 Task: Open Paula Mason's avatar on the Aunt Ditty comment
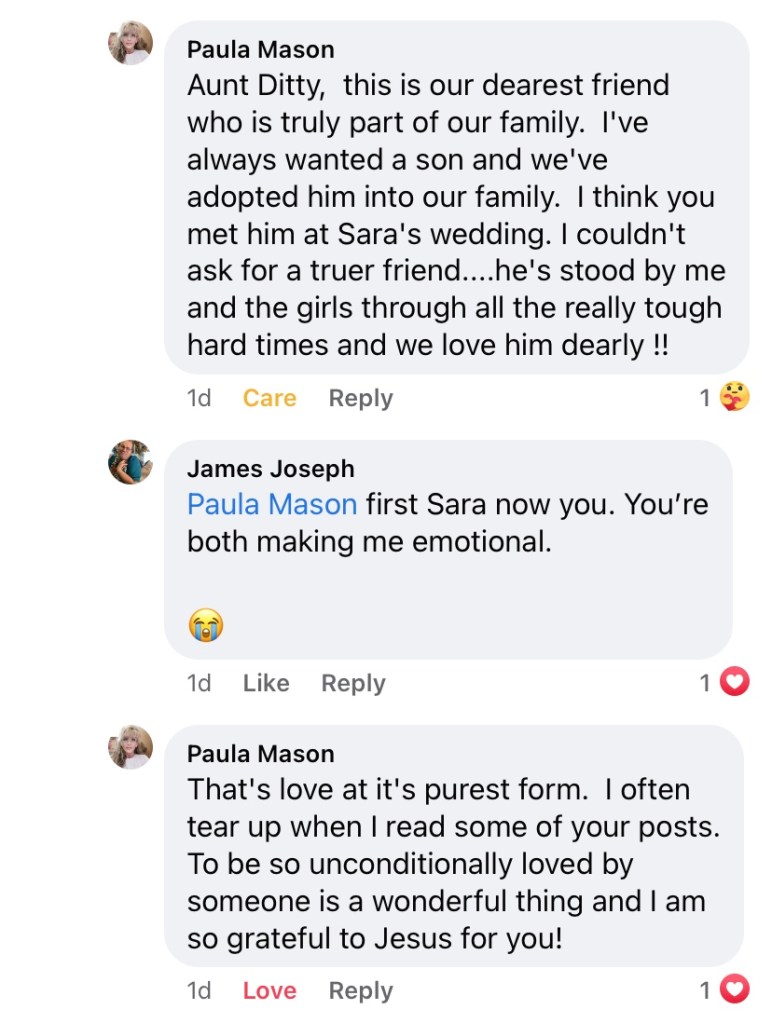coord(130,43)
